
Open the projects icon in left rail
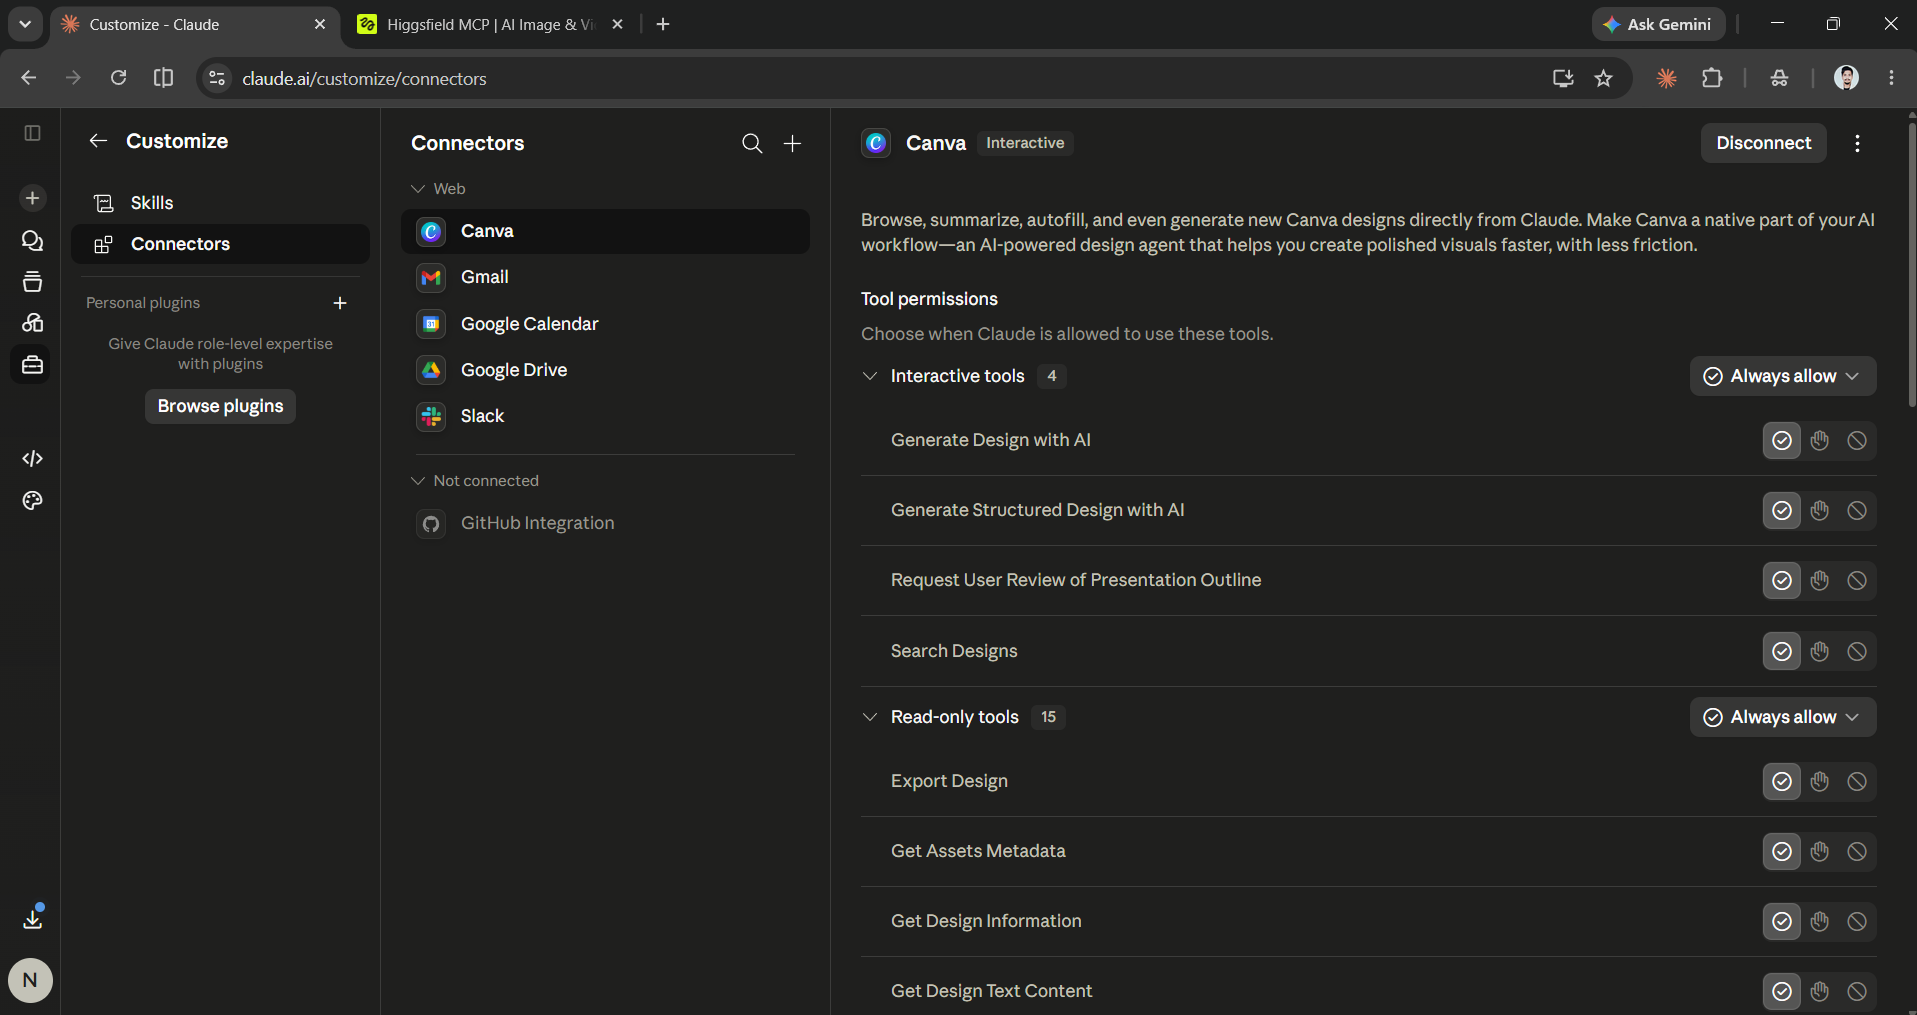[32, 282]
